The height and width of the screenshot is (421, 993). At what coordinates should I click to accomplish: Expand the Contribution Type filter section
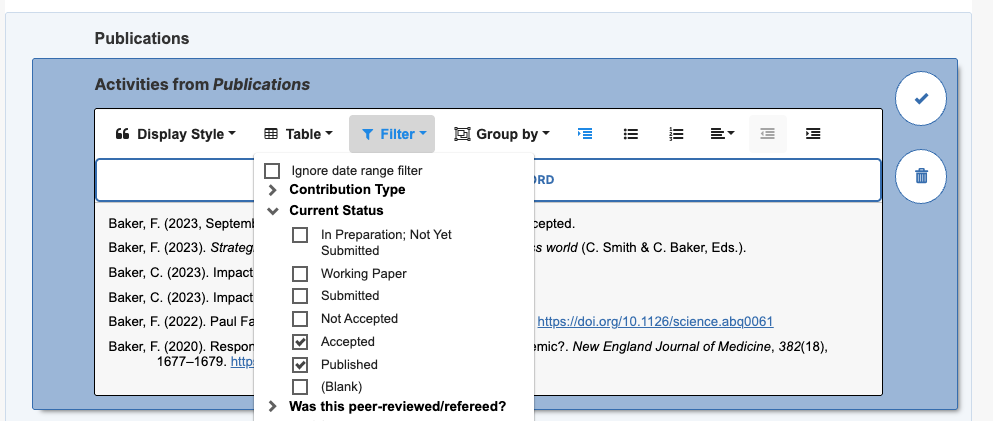click(x=273, y=190)
